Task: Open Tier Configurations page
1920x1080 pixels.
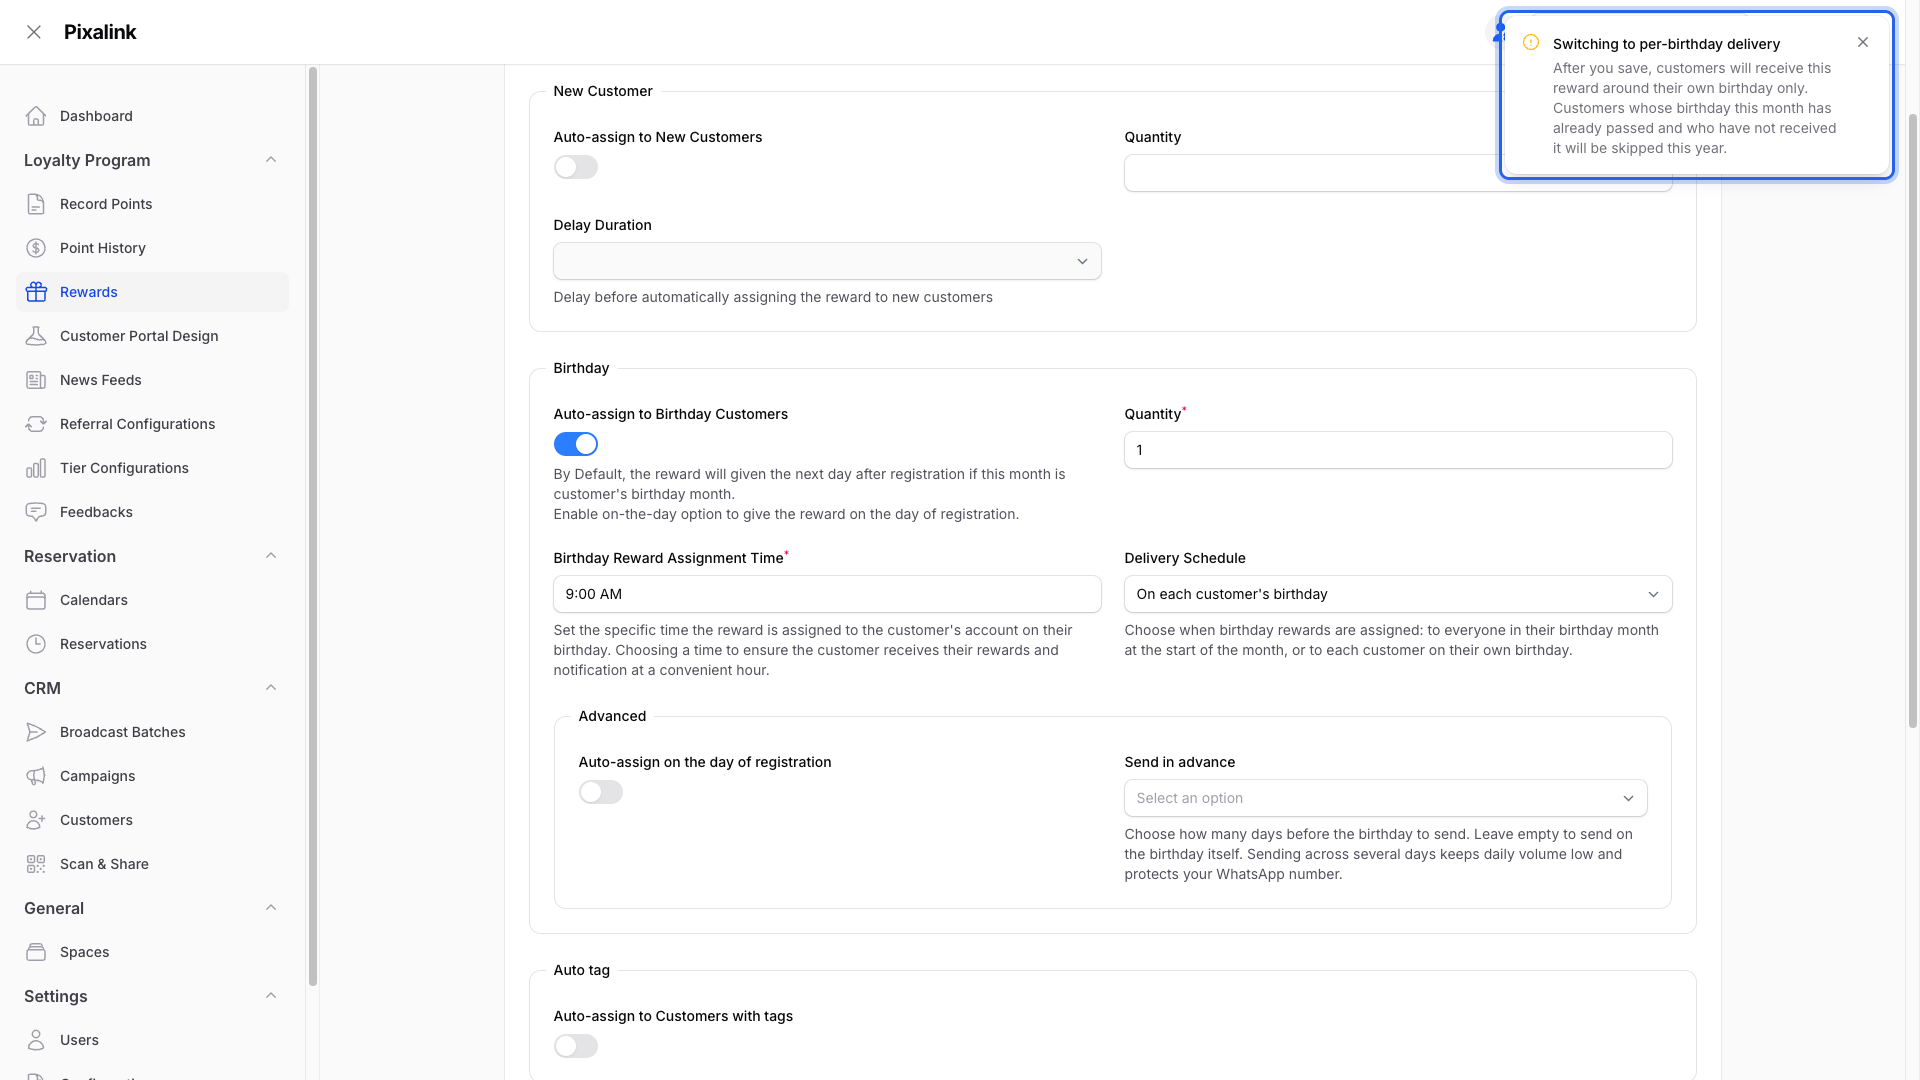Action: click(x=152, y=468)
